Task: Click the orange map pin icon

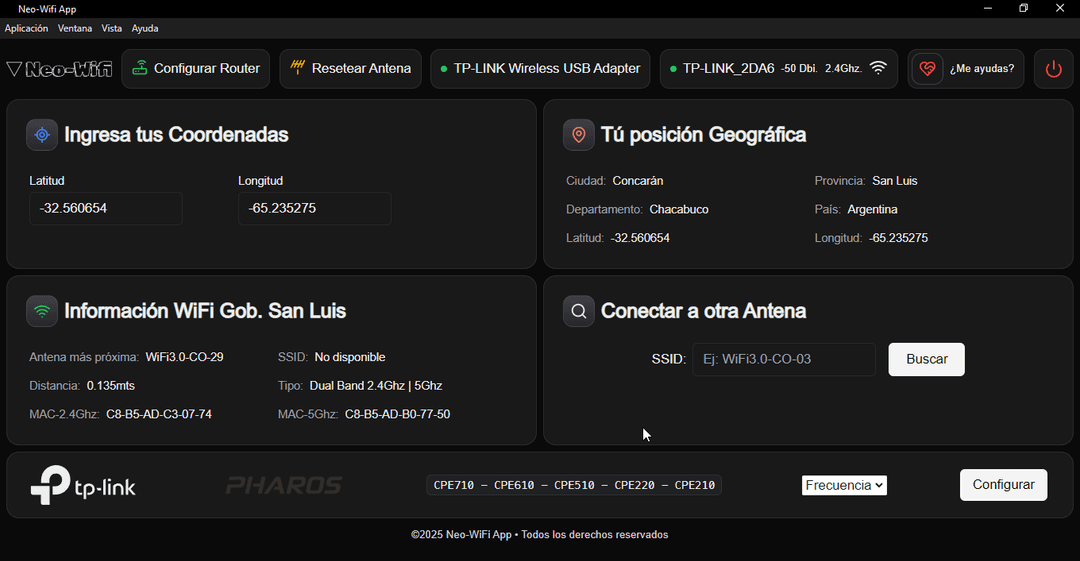Action: pos(579,134)
